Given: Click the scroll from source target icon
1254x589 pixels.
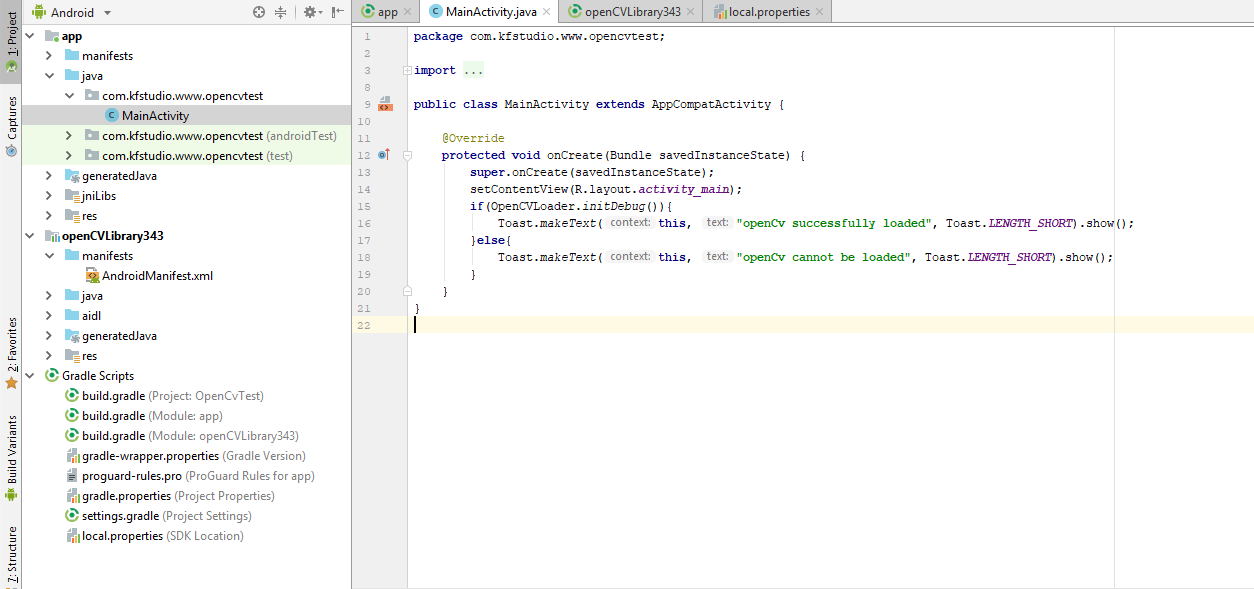Looking at the screenshot, I should [259, 12].
